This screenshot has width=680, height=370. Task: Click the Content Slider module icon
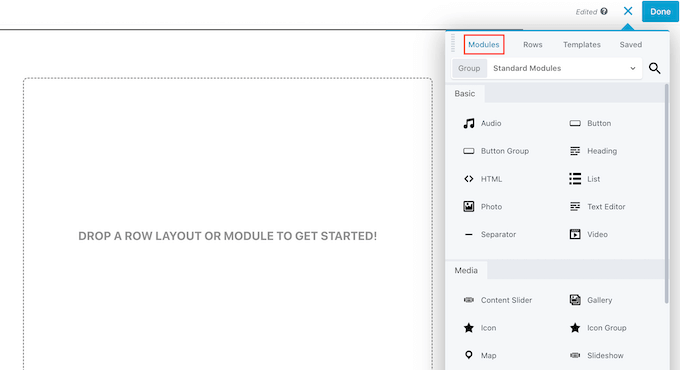click(468, 300)
